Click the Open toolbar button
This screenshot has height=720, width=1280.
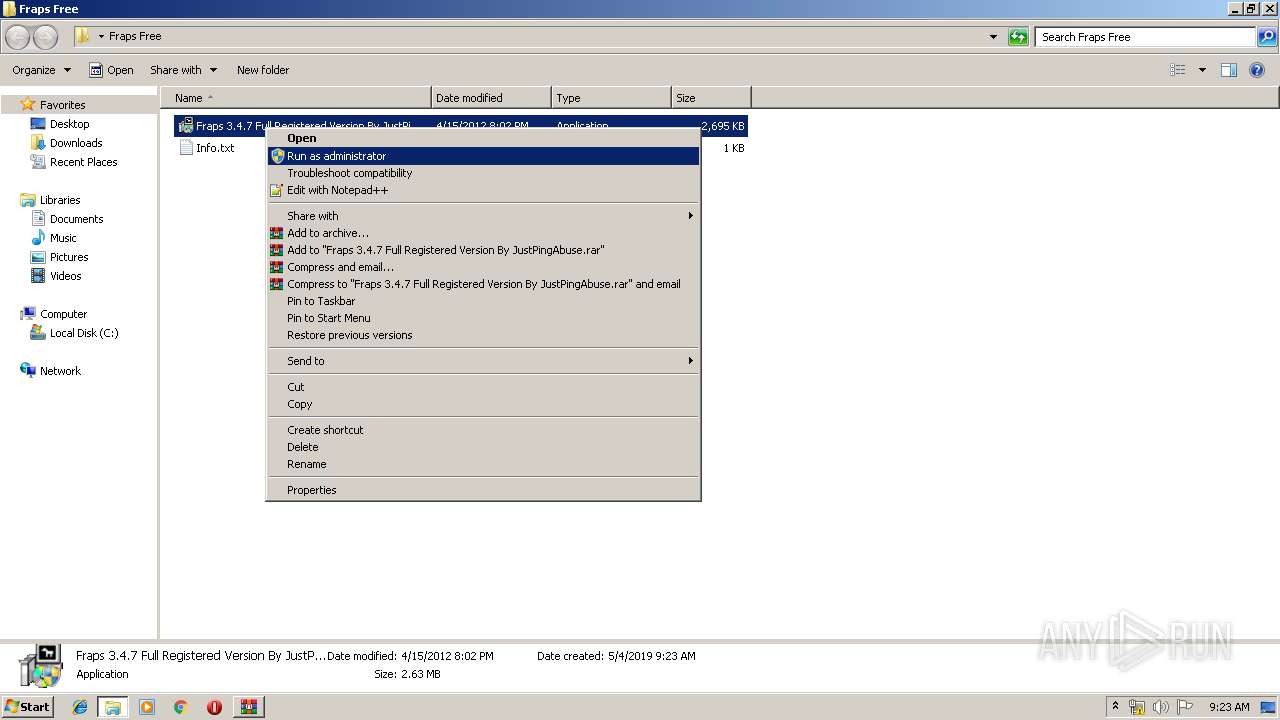(111, 70)
